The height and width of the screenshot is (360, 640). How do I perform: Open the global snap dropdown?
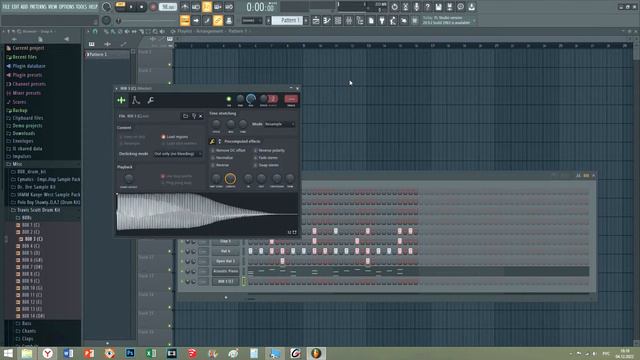[x=252, y=20]
